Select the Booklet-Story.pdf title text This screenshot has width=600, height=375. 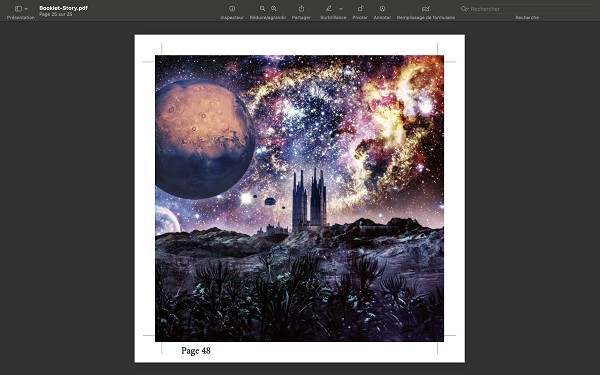pos(64,8)
